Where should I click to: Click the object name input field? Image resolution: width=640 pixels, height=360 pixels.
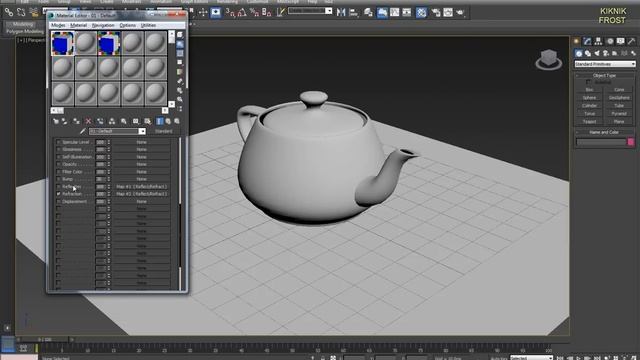pos(601,142)
